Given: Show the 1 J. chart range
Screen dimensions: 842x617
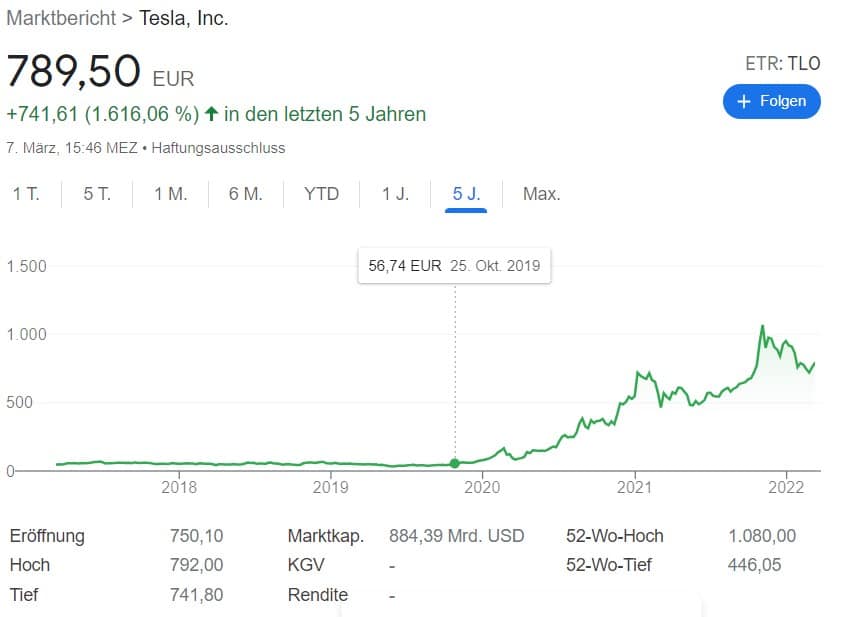Looking at the screenshot, I should point(395,194).
